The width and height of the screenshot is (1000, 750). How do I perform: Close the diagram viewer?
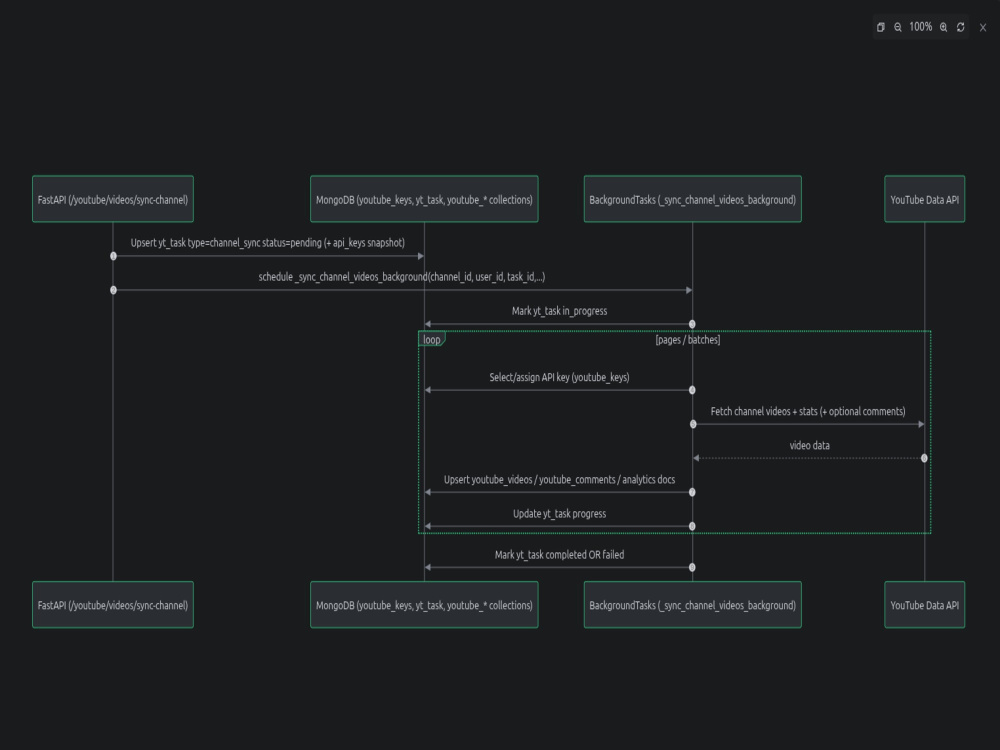[983, 27]
